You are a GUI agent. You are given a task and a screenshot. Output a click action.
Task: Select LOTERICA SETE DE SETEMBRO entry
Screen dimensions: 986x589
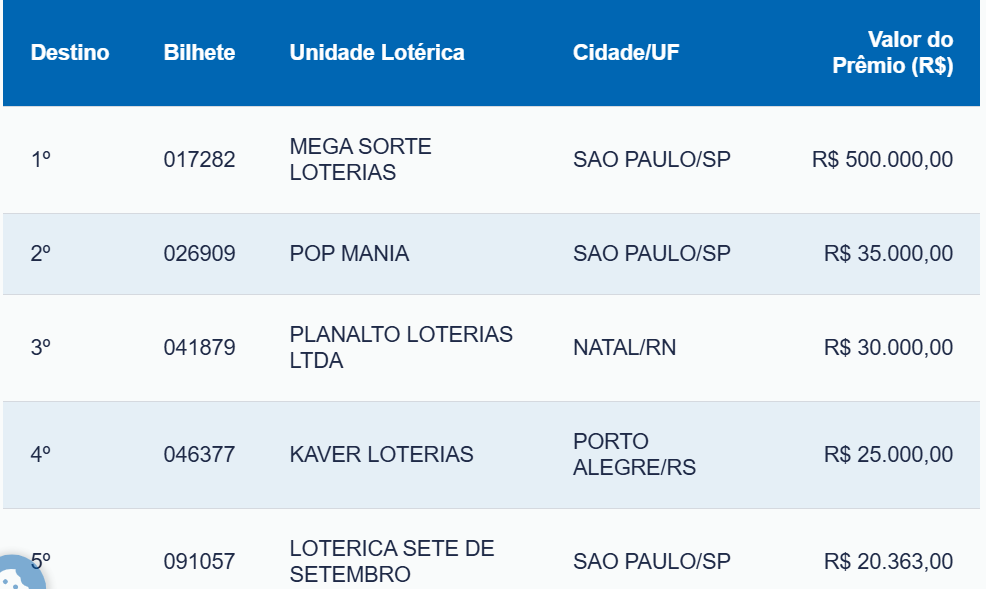391,561
